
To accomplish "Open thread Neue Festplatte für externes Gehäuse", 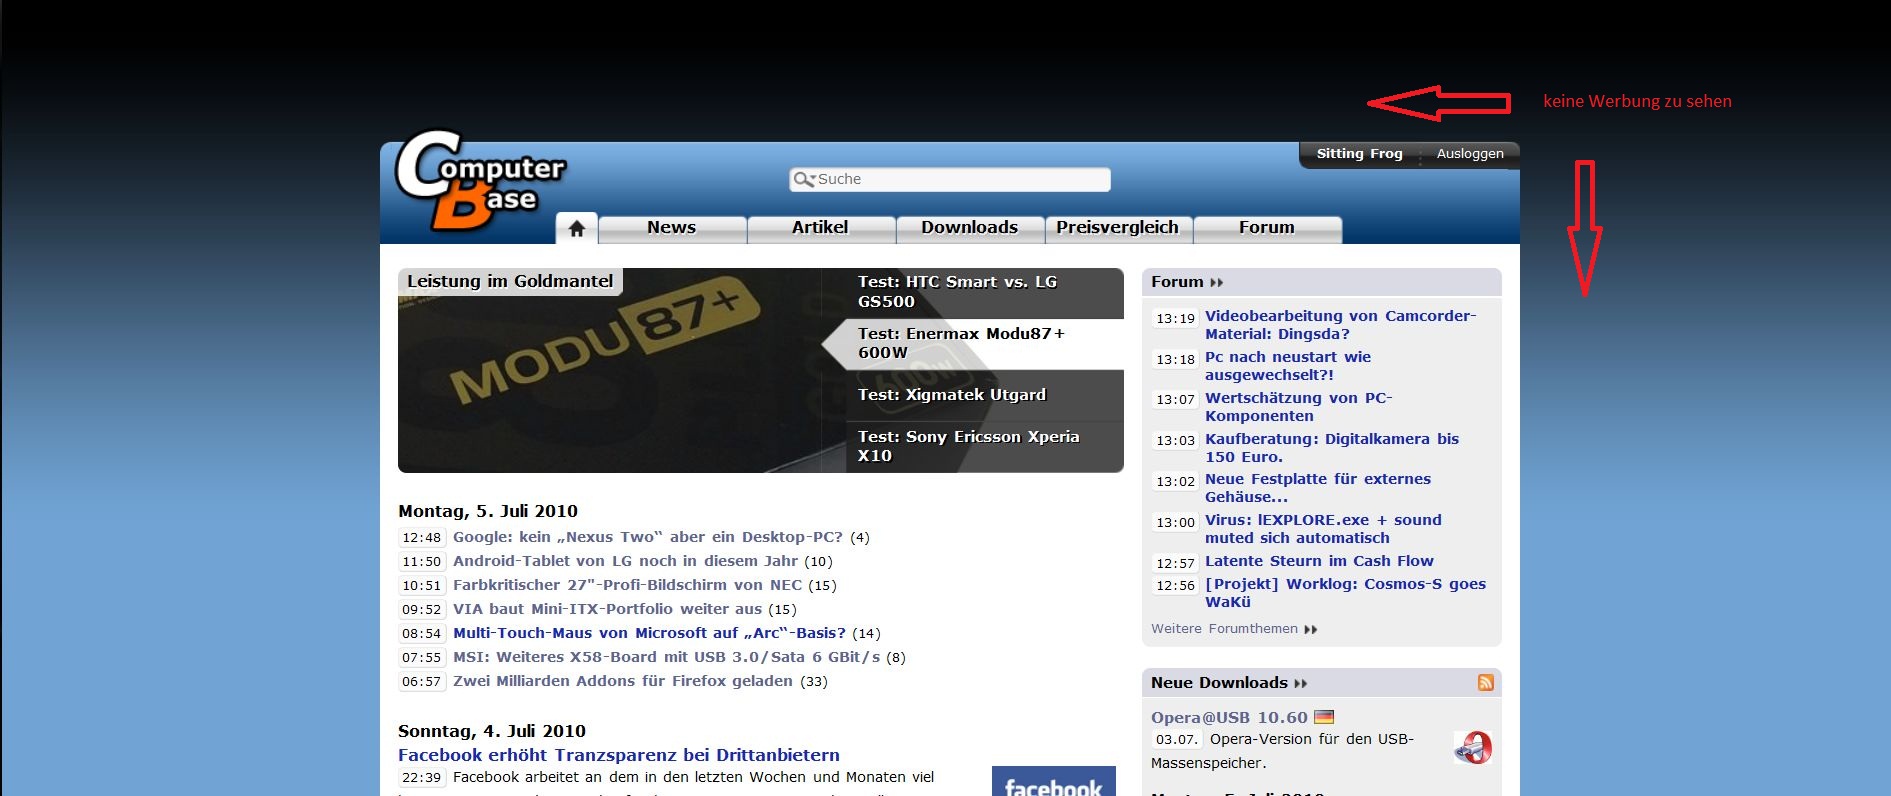I will (x=1318, y=488).
